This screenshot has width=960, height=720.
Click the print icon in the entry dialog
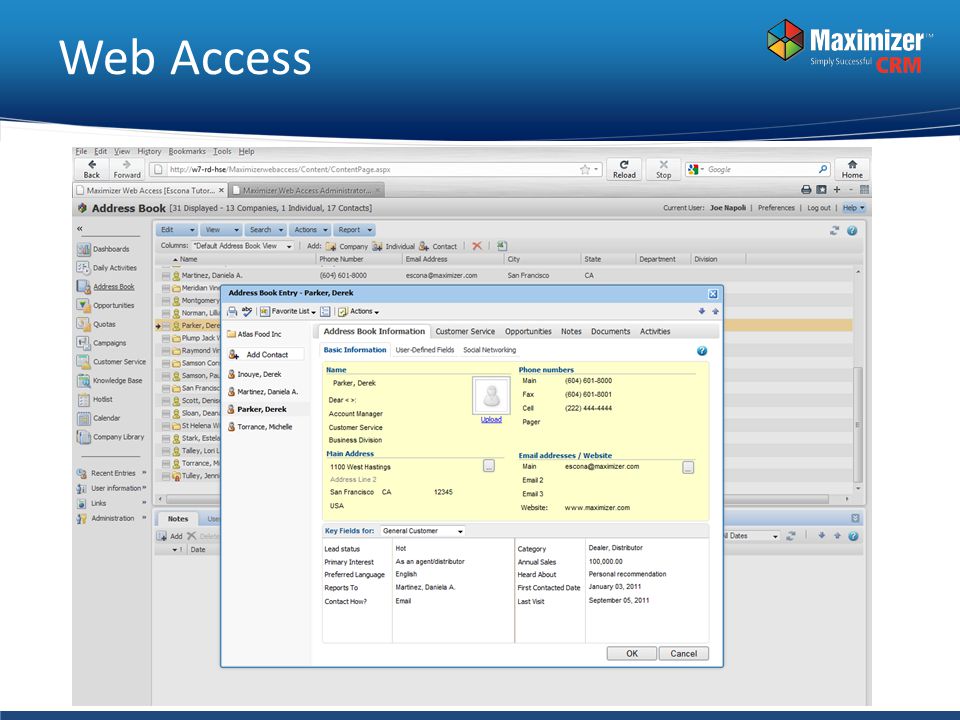coord(232,312)
